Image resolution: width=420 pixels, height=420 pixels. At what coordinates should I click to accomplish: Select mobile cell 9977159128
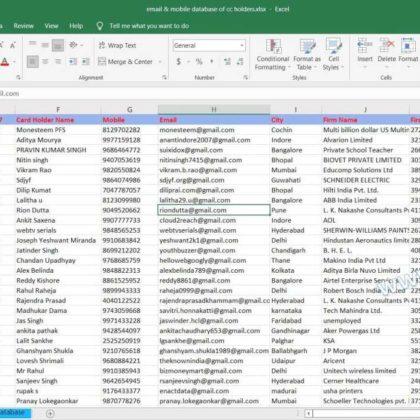tap(130, 140)
